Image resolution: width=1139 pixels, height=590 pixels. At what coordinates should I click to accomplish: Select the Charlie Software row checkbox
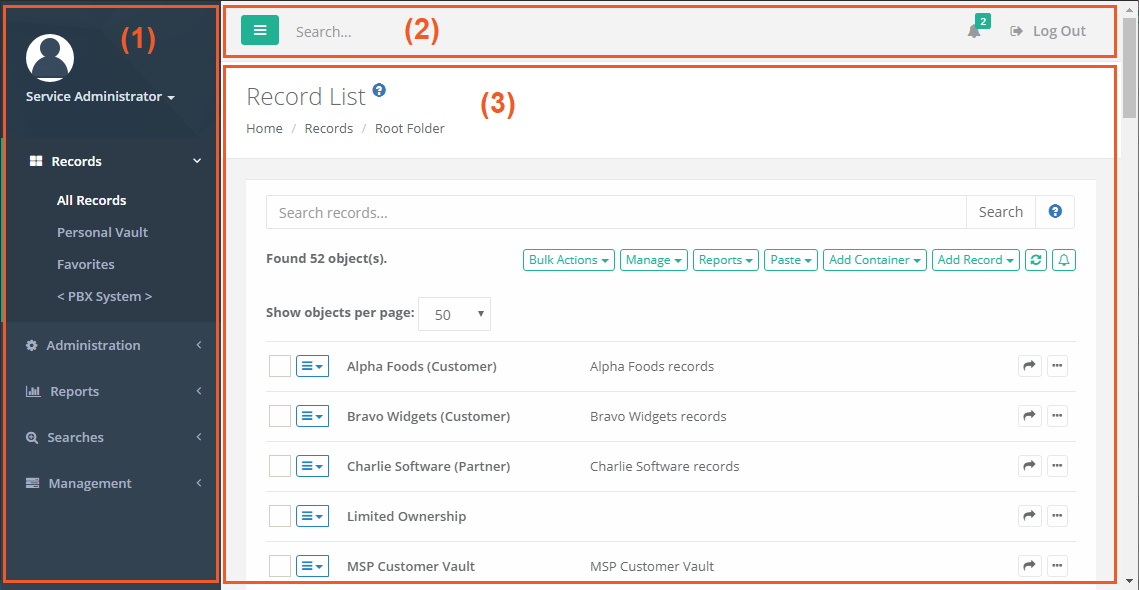279,466
